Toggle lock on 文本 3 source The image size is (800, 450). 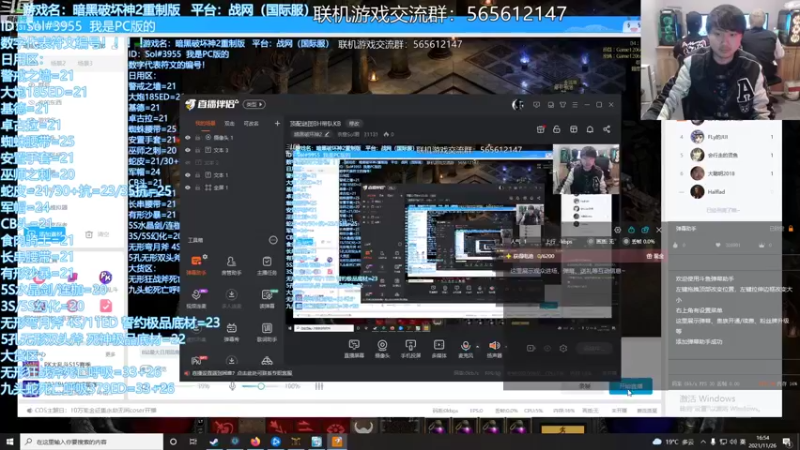coord(197,150)
